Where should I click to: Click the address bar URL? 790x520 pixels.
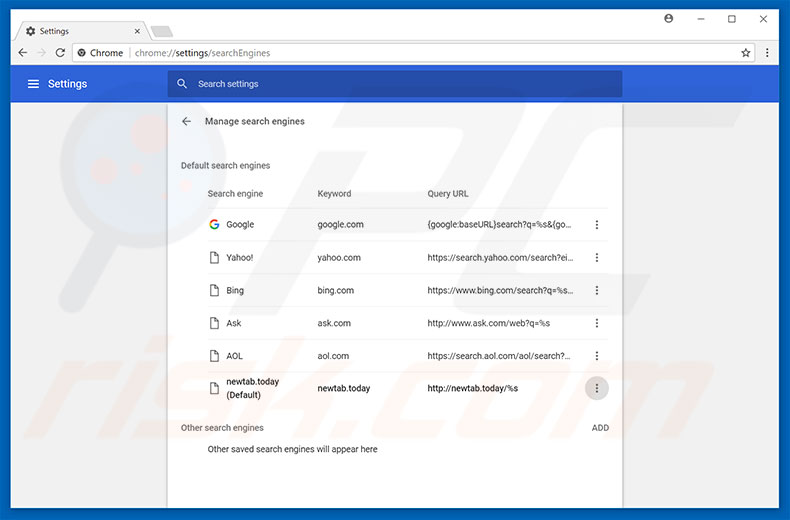point(203,53)
